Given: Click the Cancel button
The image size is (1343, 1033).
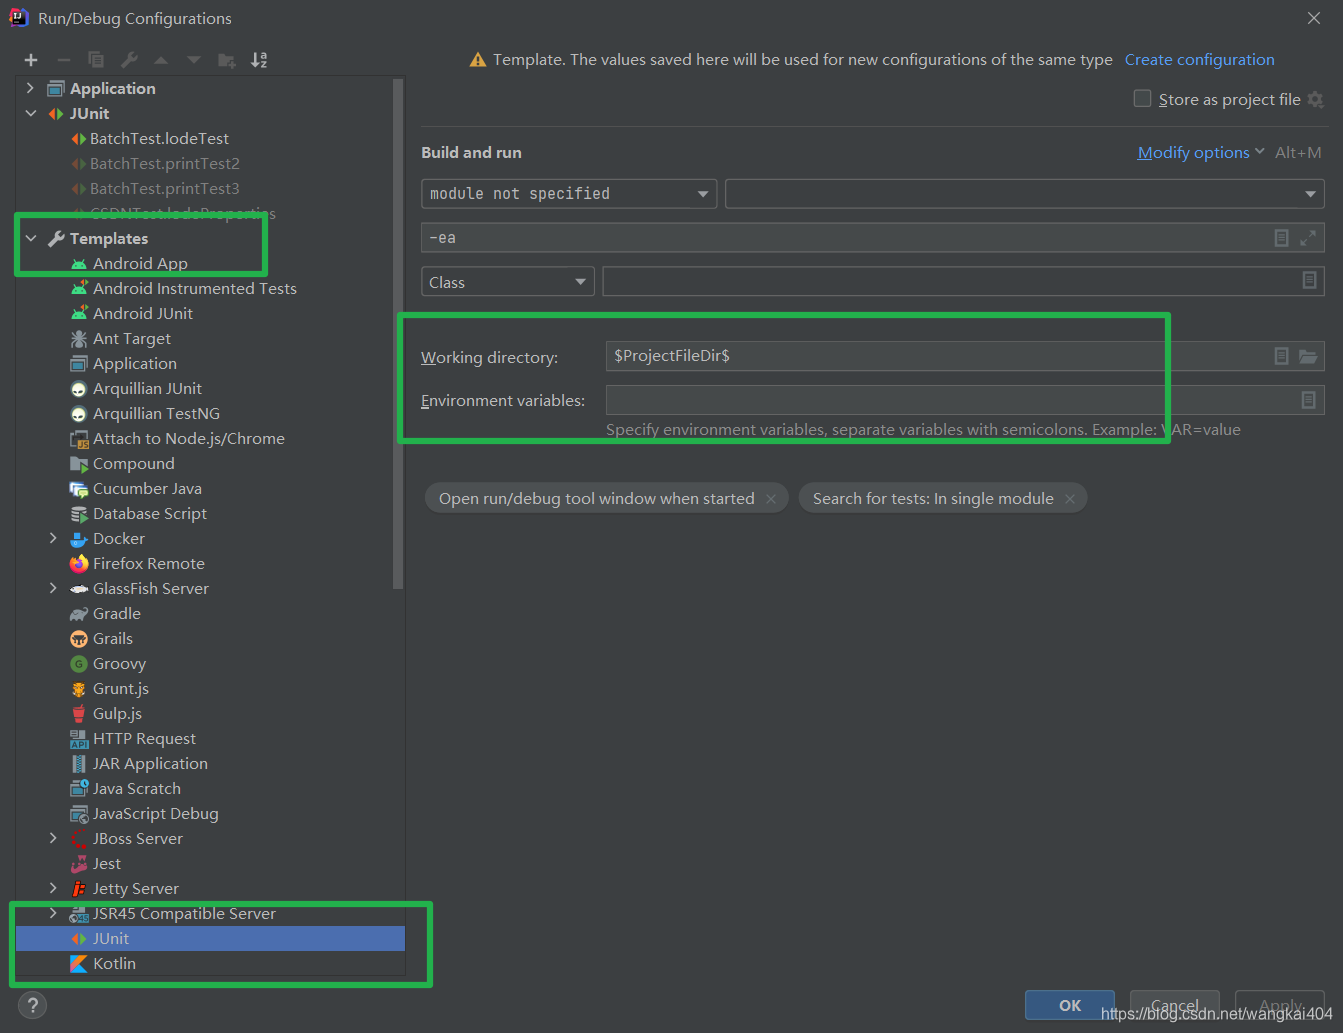Looking at the screenshot, I should click(x=1174, y=1005).
